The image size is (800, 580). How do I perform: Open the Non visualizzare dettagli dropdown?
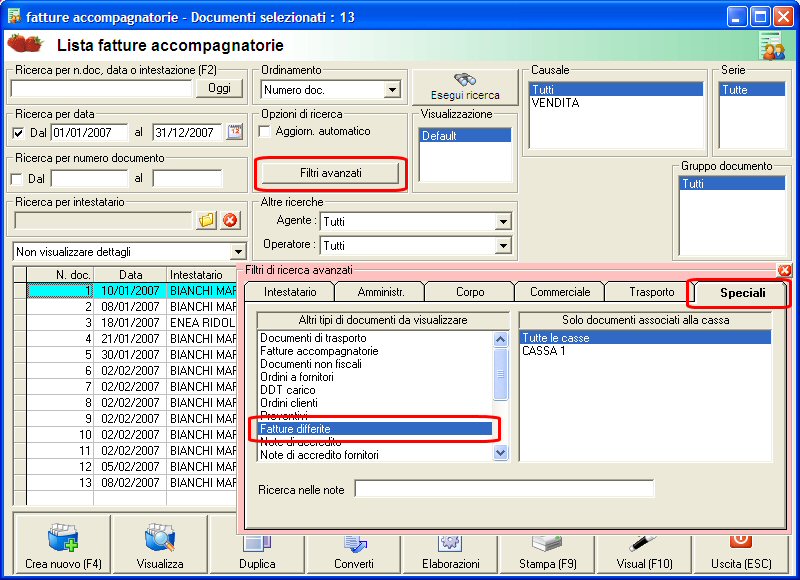coord(238,251)
